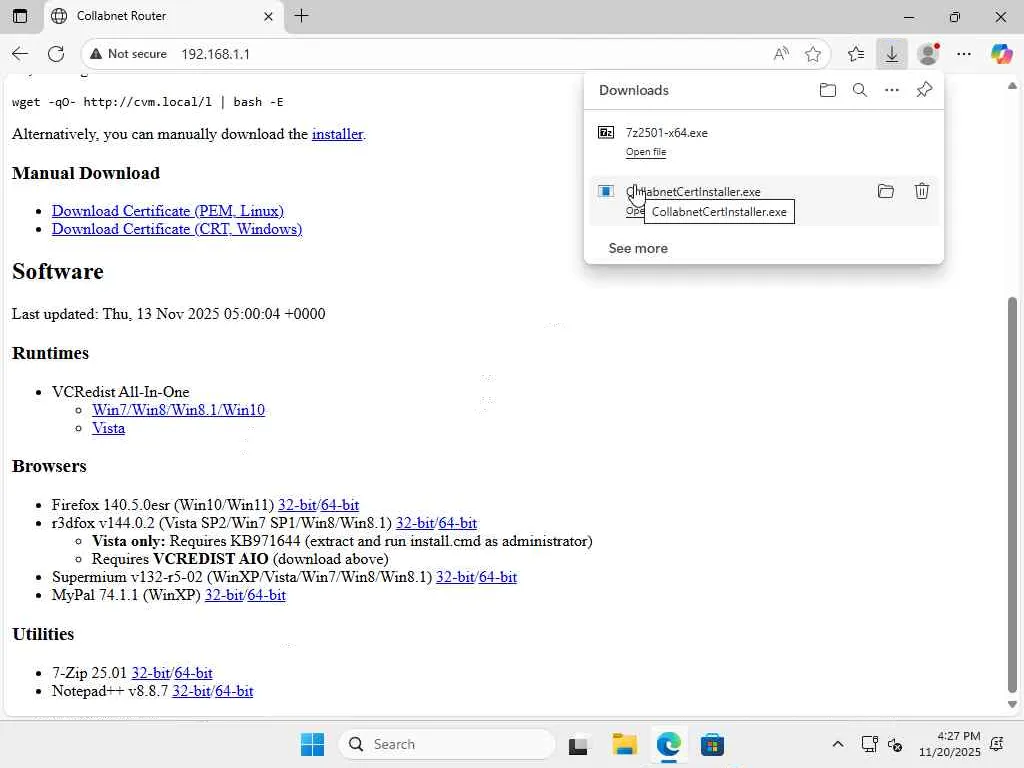Download r3dfox v144.0.2 32-bit
Screen dimensions: 1024x768
[x=415, y=523]
